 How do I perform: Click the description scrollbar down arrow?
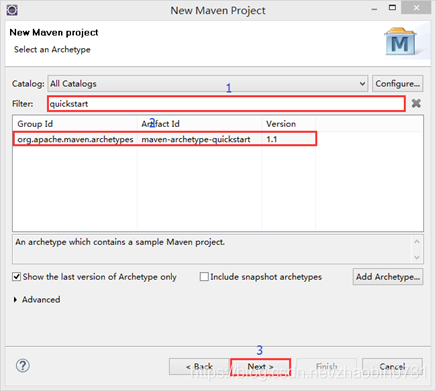(x=417, y=257)
